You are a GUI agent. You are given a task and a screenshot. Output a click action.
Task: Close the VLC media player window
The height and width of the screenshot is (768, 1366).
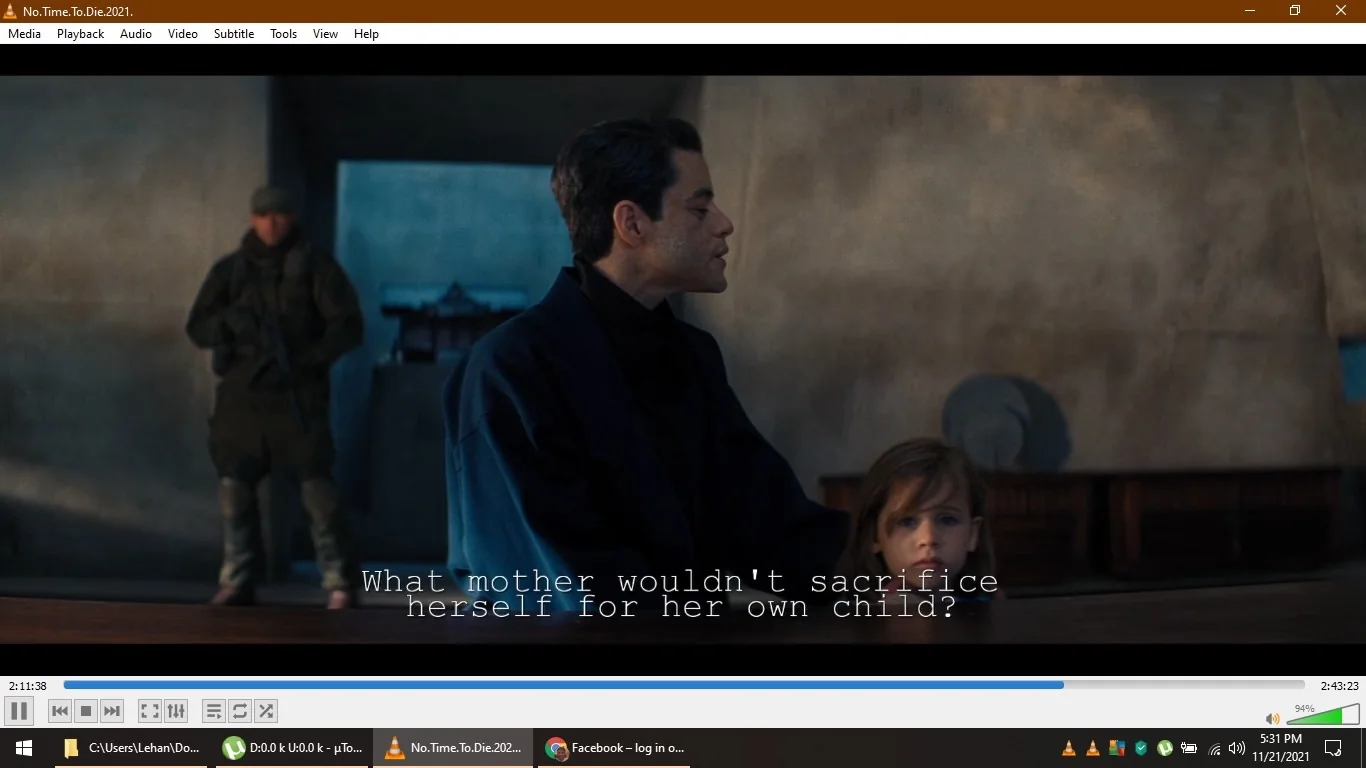point(1342,11)
